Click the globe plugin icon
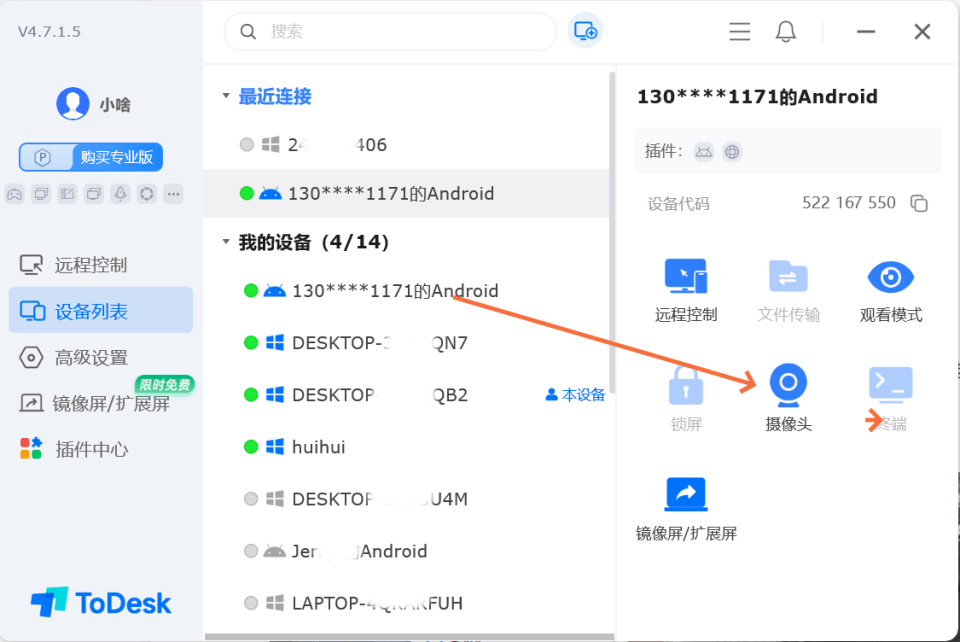The height and width of the screenshot is (642, 960). [732, 151]
